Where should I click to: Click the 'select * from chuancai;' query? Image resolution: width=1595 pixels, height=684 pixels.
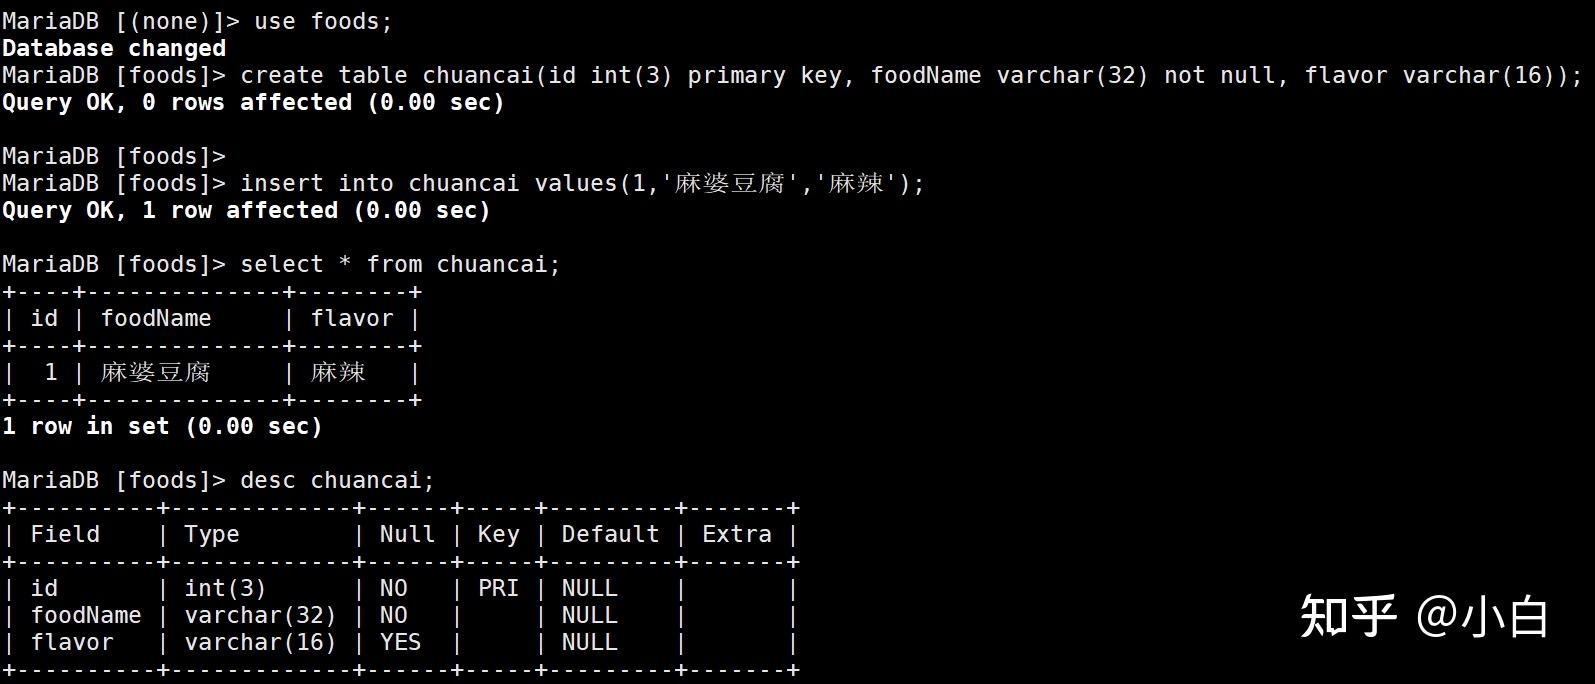click(401, 264)
